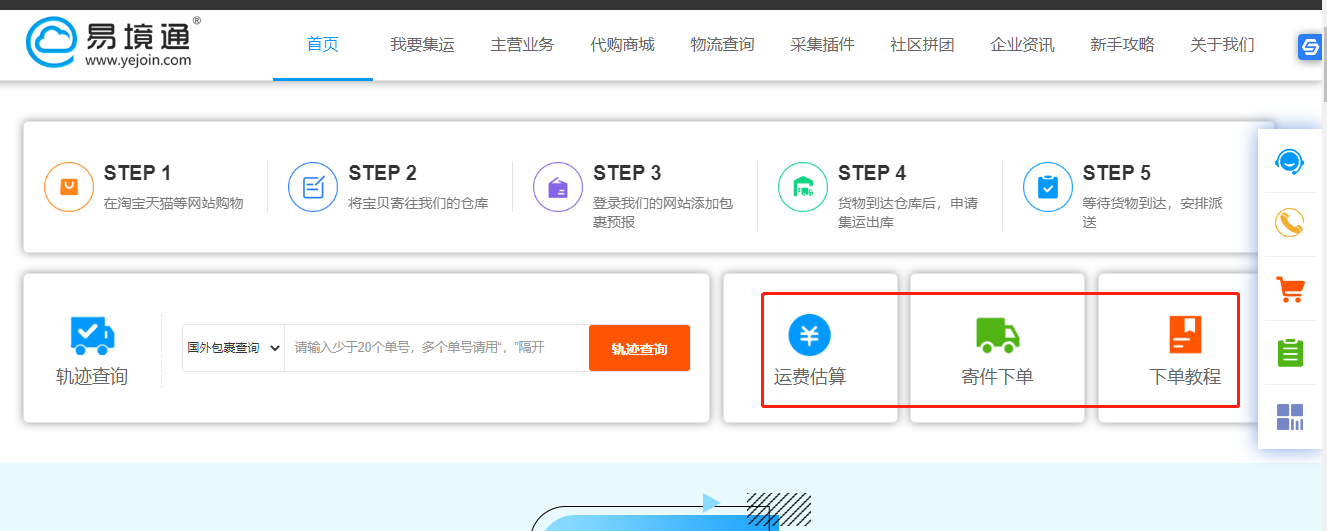Open the 主营业务 menu item
This screenshot has height=531, width=1327.
[x=522, y=44]
